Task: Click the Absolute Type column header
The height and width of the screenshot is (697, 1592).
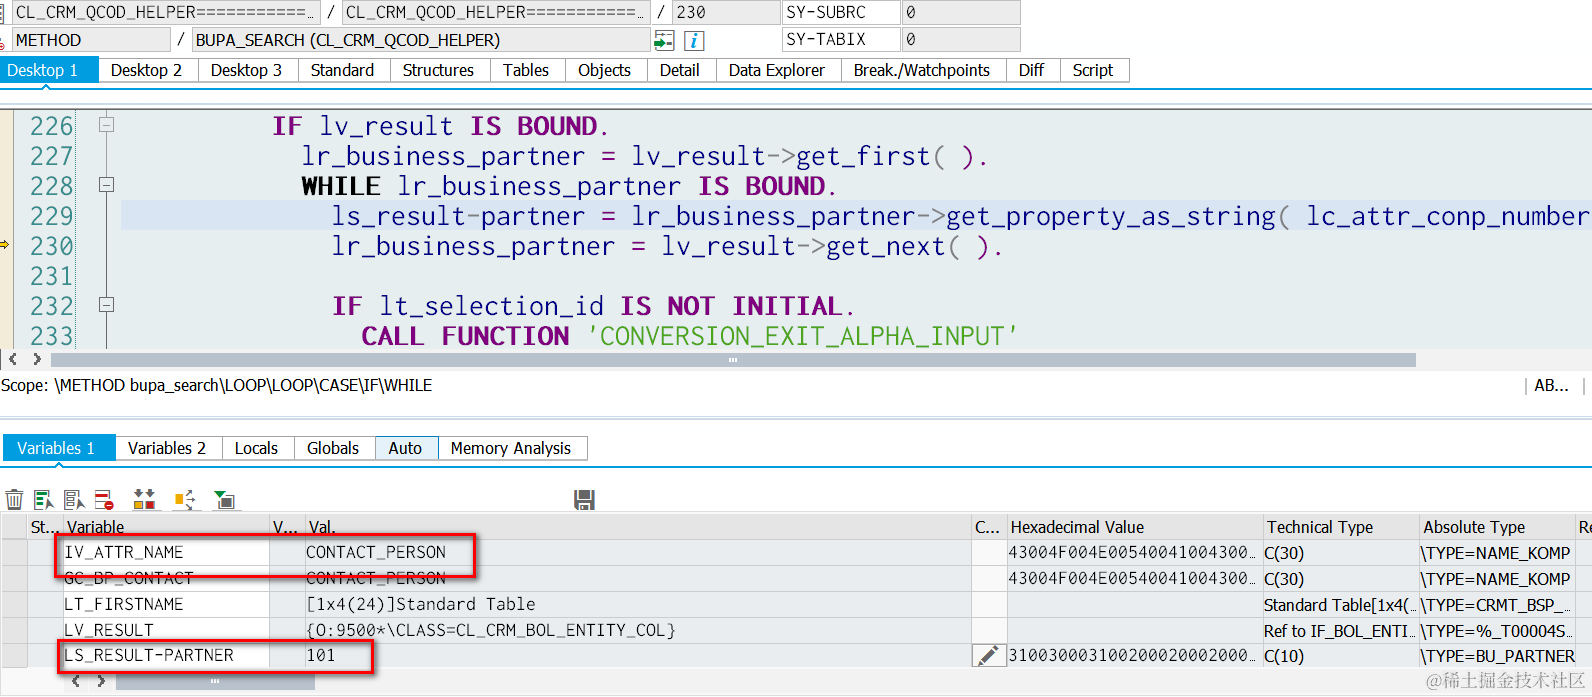Action: coord(1496,527)
